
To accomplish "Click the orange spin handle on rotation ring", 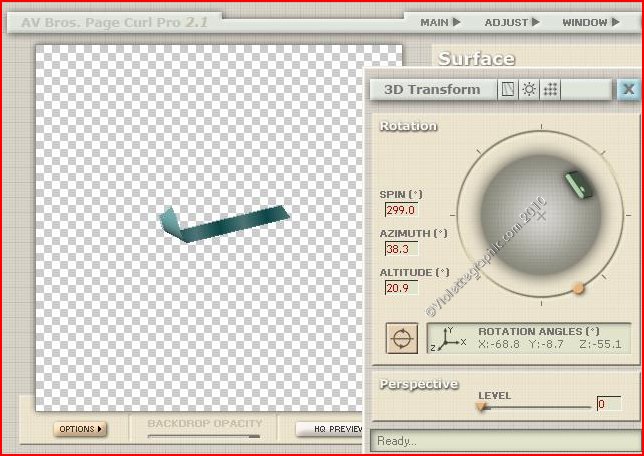I will (578, 288).
